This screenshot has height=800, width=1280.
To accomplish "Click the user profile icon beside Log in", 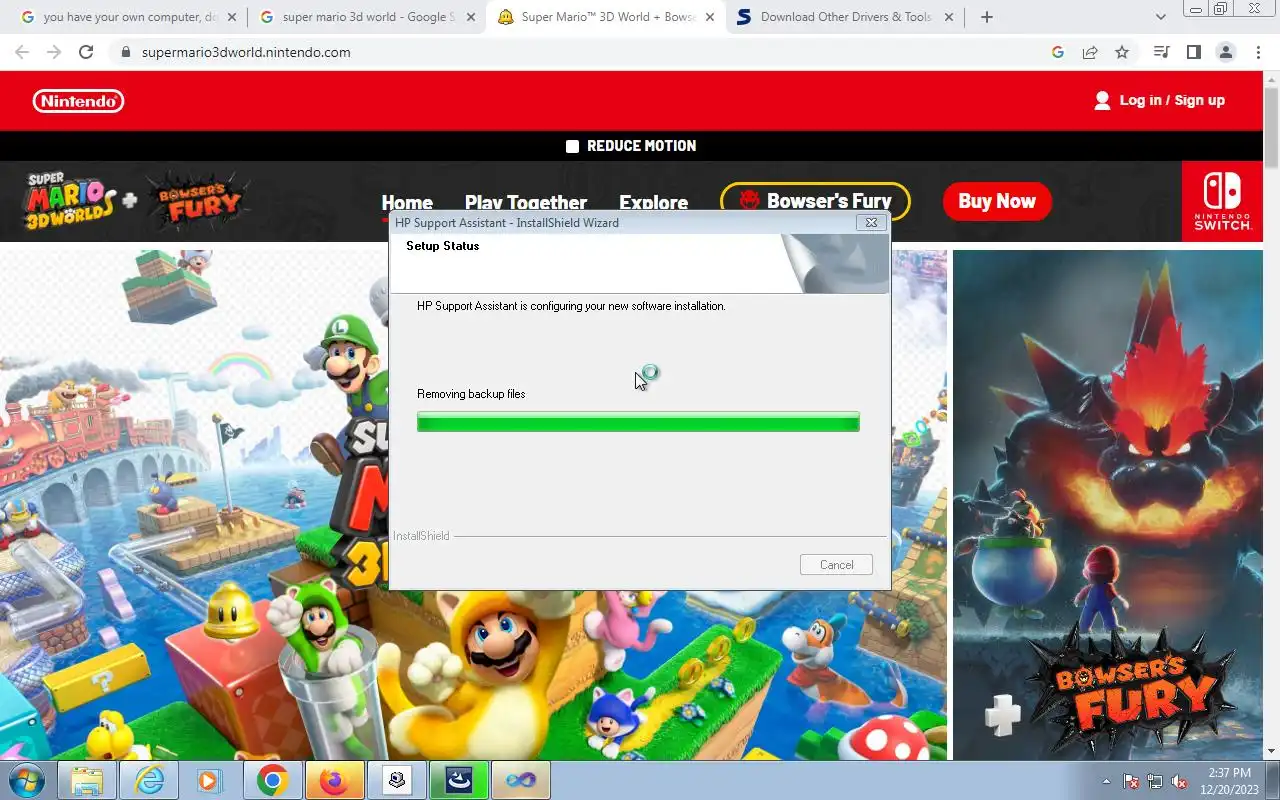I will click(x=1102, y=100).
